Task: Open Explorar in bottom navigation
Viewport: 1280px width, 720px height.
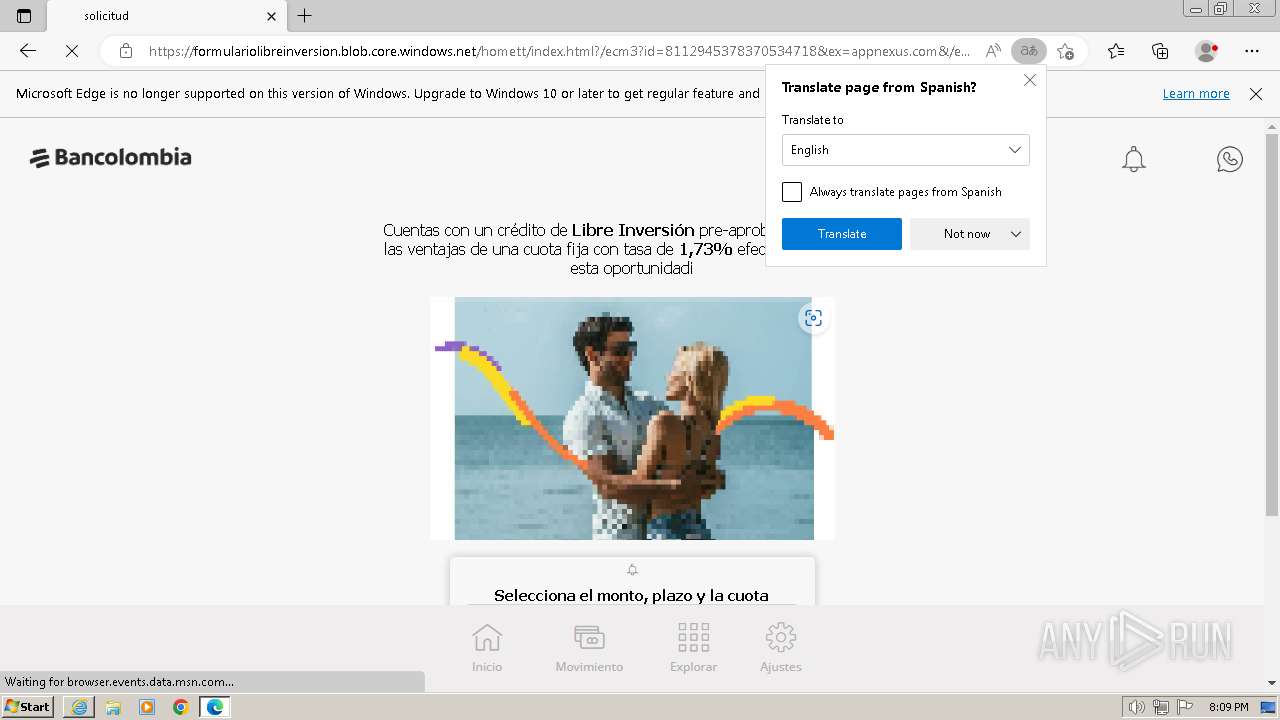Action: coord(693,647)
